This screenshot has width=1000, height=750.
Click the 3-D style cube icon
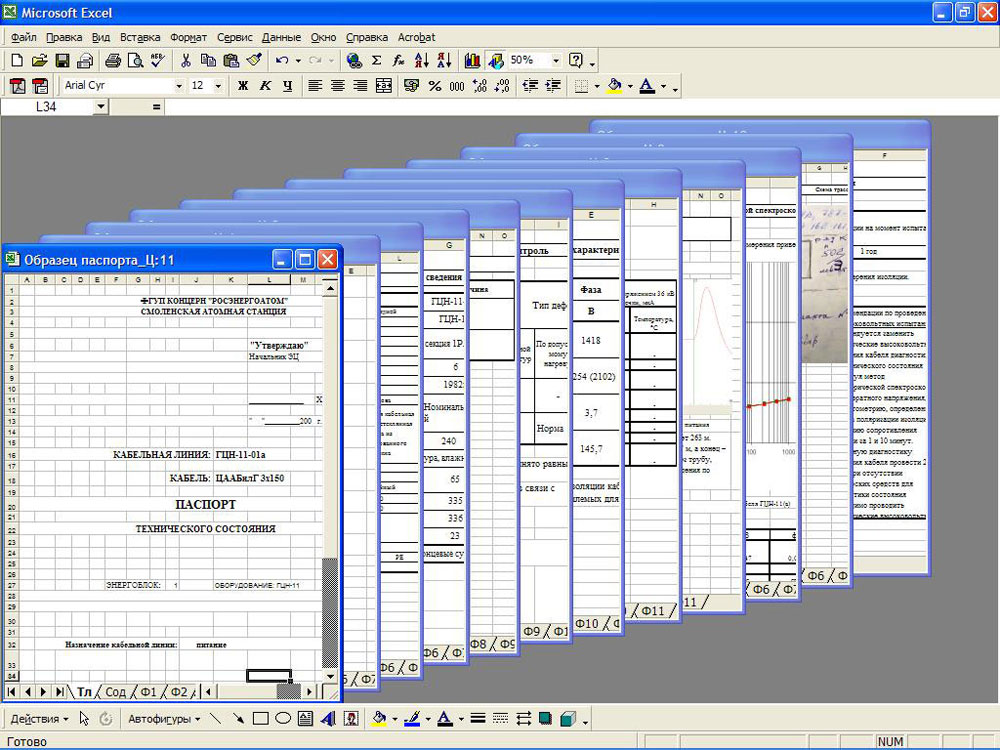pos(568,719)
